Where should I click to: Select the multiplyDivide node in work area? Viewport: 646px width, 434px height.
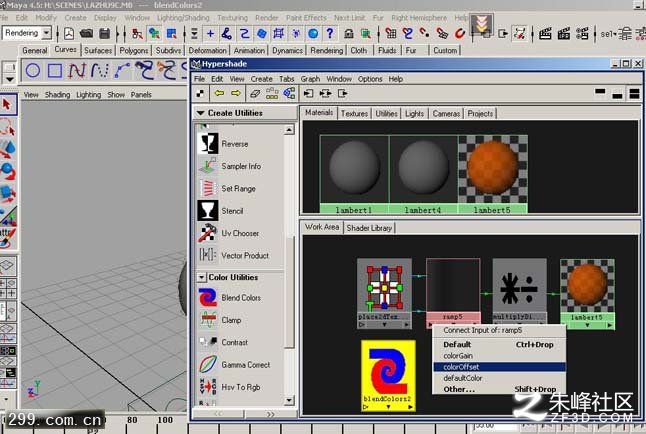click(520, 291)
